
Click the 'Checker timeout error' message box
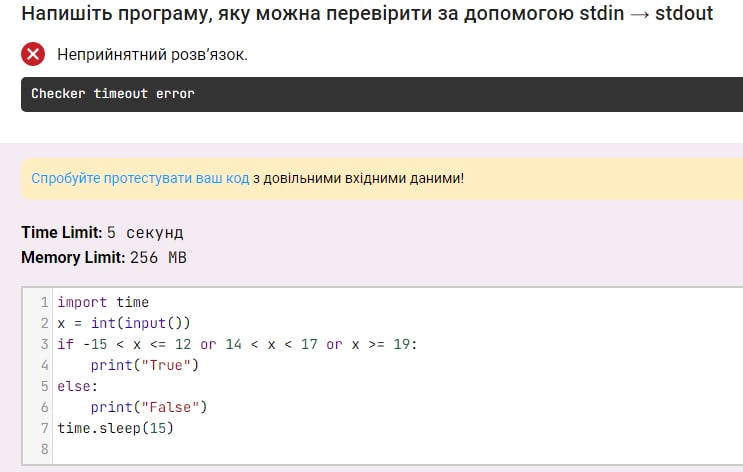point(382,94)
